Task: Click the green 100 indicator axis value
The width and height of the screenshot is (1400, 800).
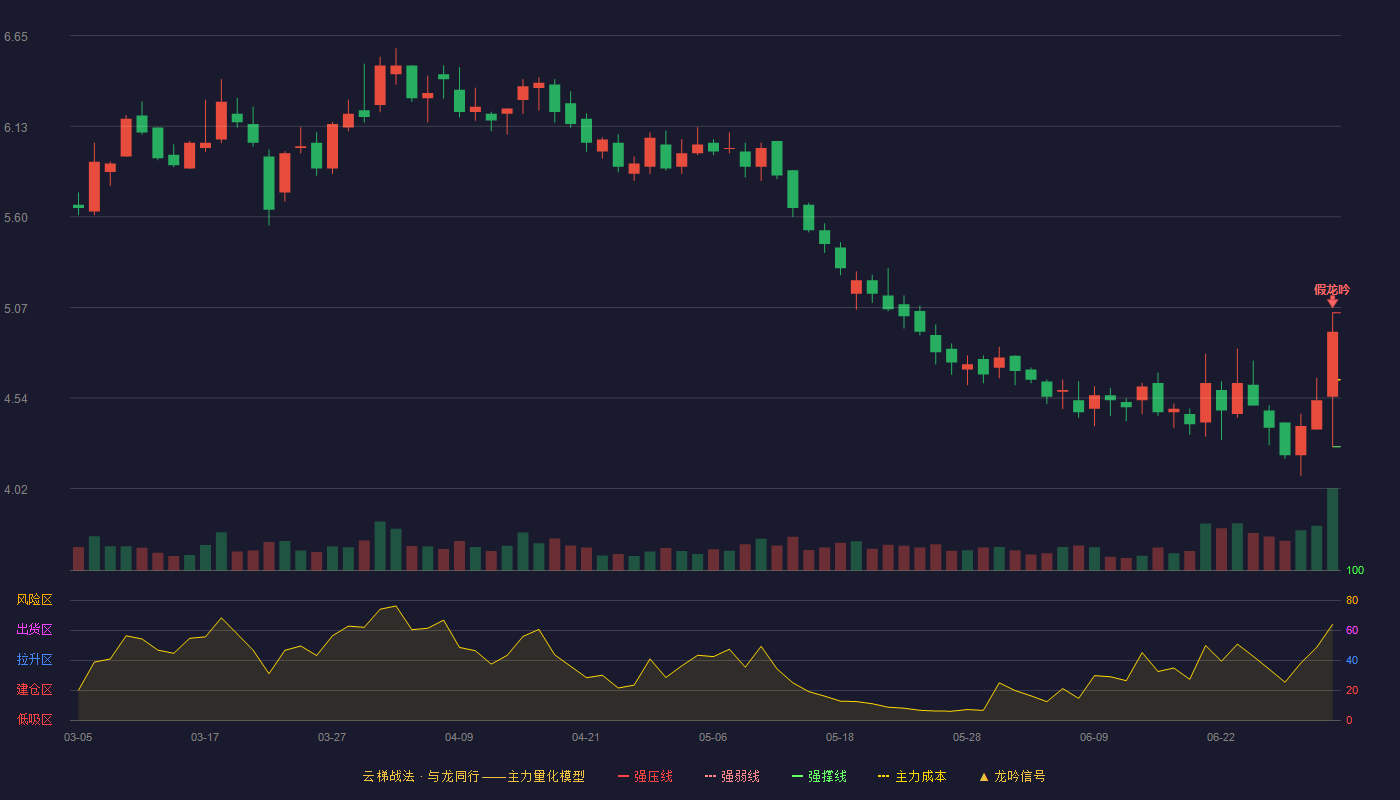Action: [1355, 570]
